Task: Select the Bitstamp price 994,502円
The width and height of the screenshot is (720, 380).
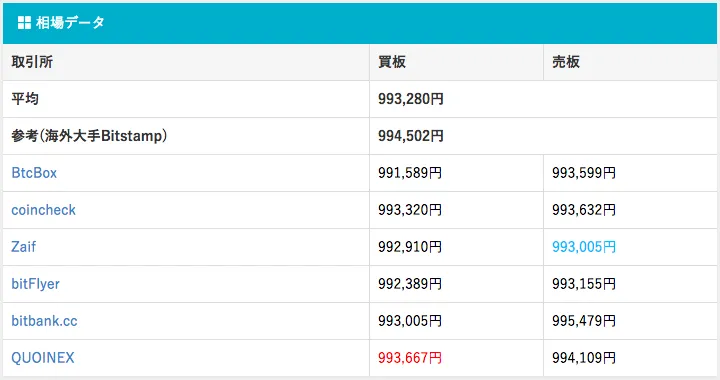Action: (x=411, y=136)
